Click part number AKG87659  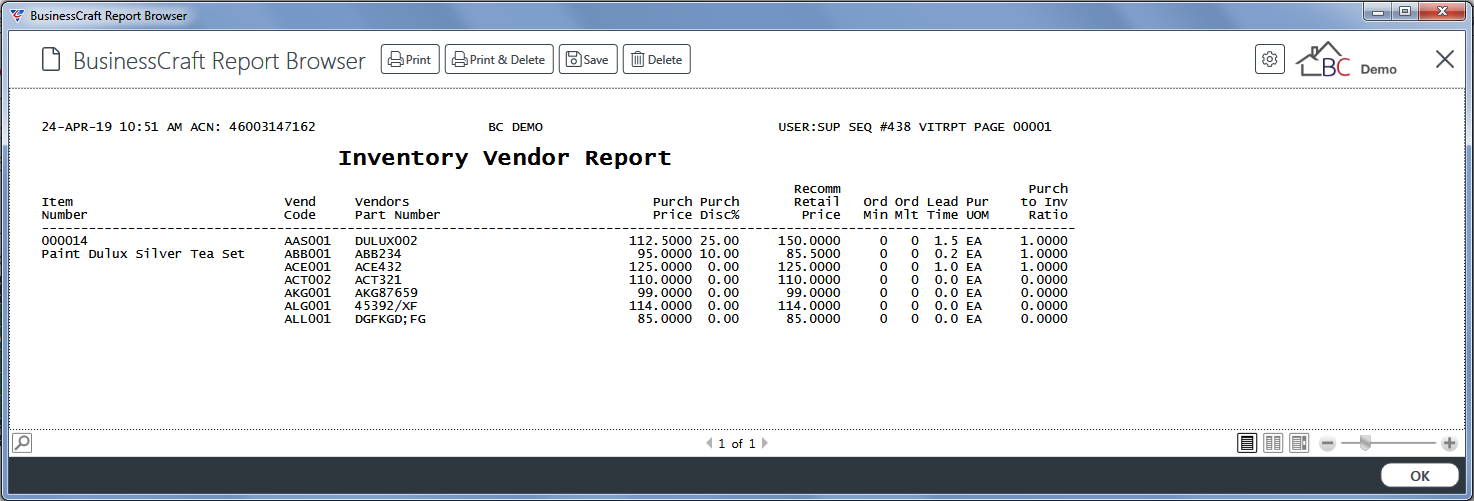pos(386,293)
